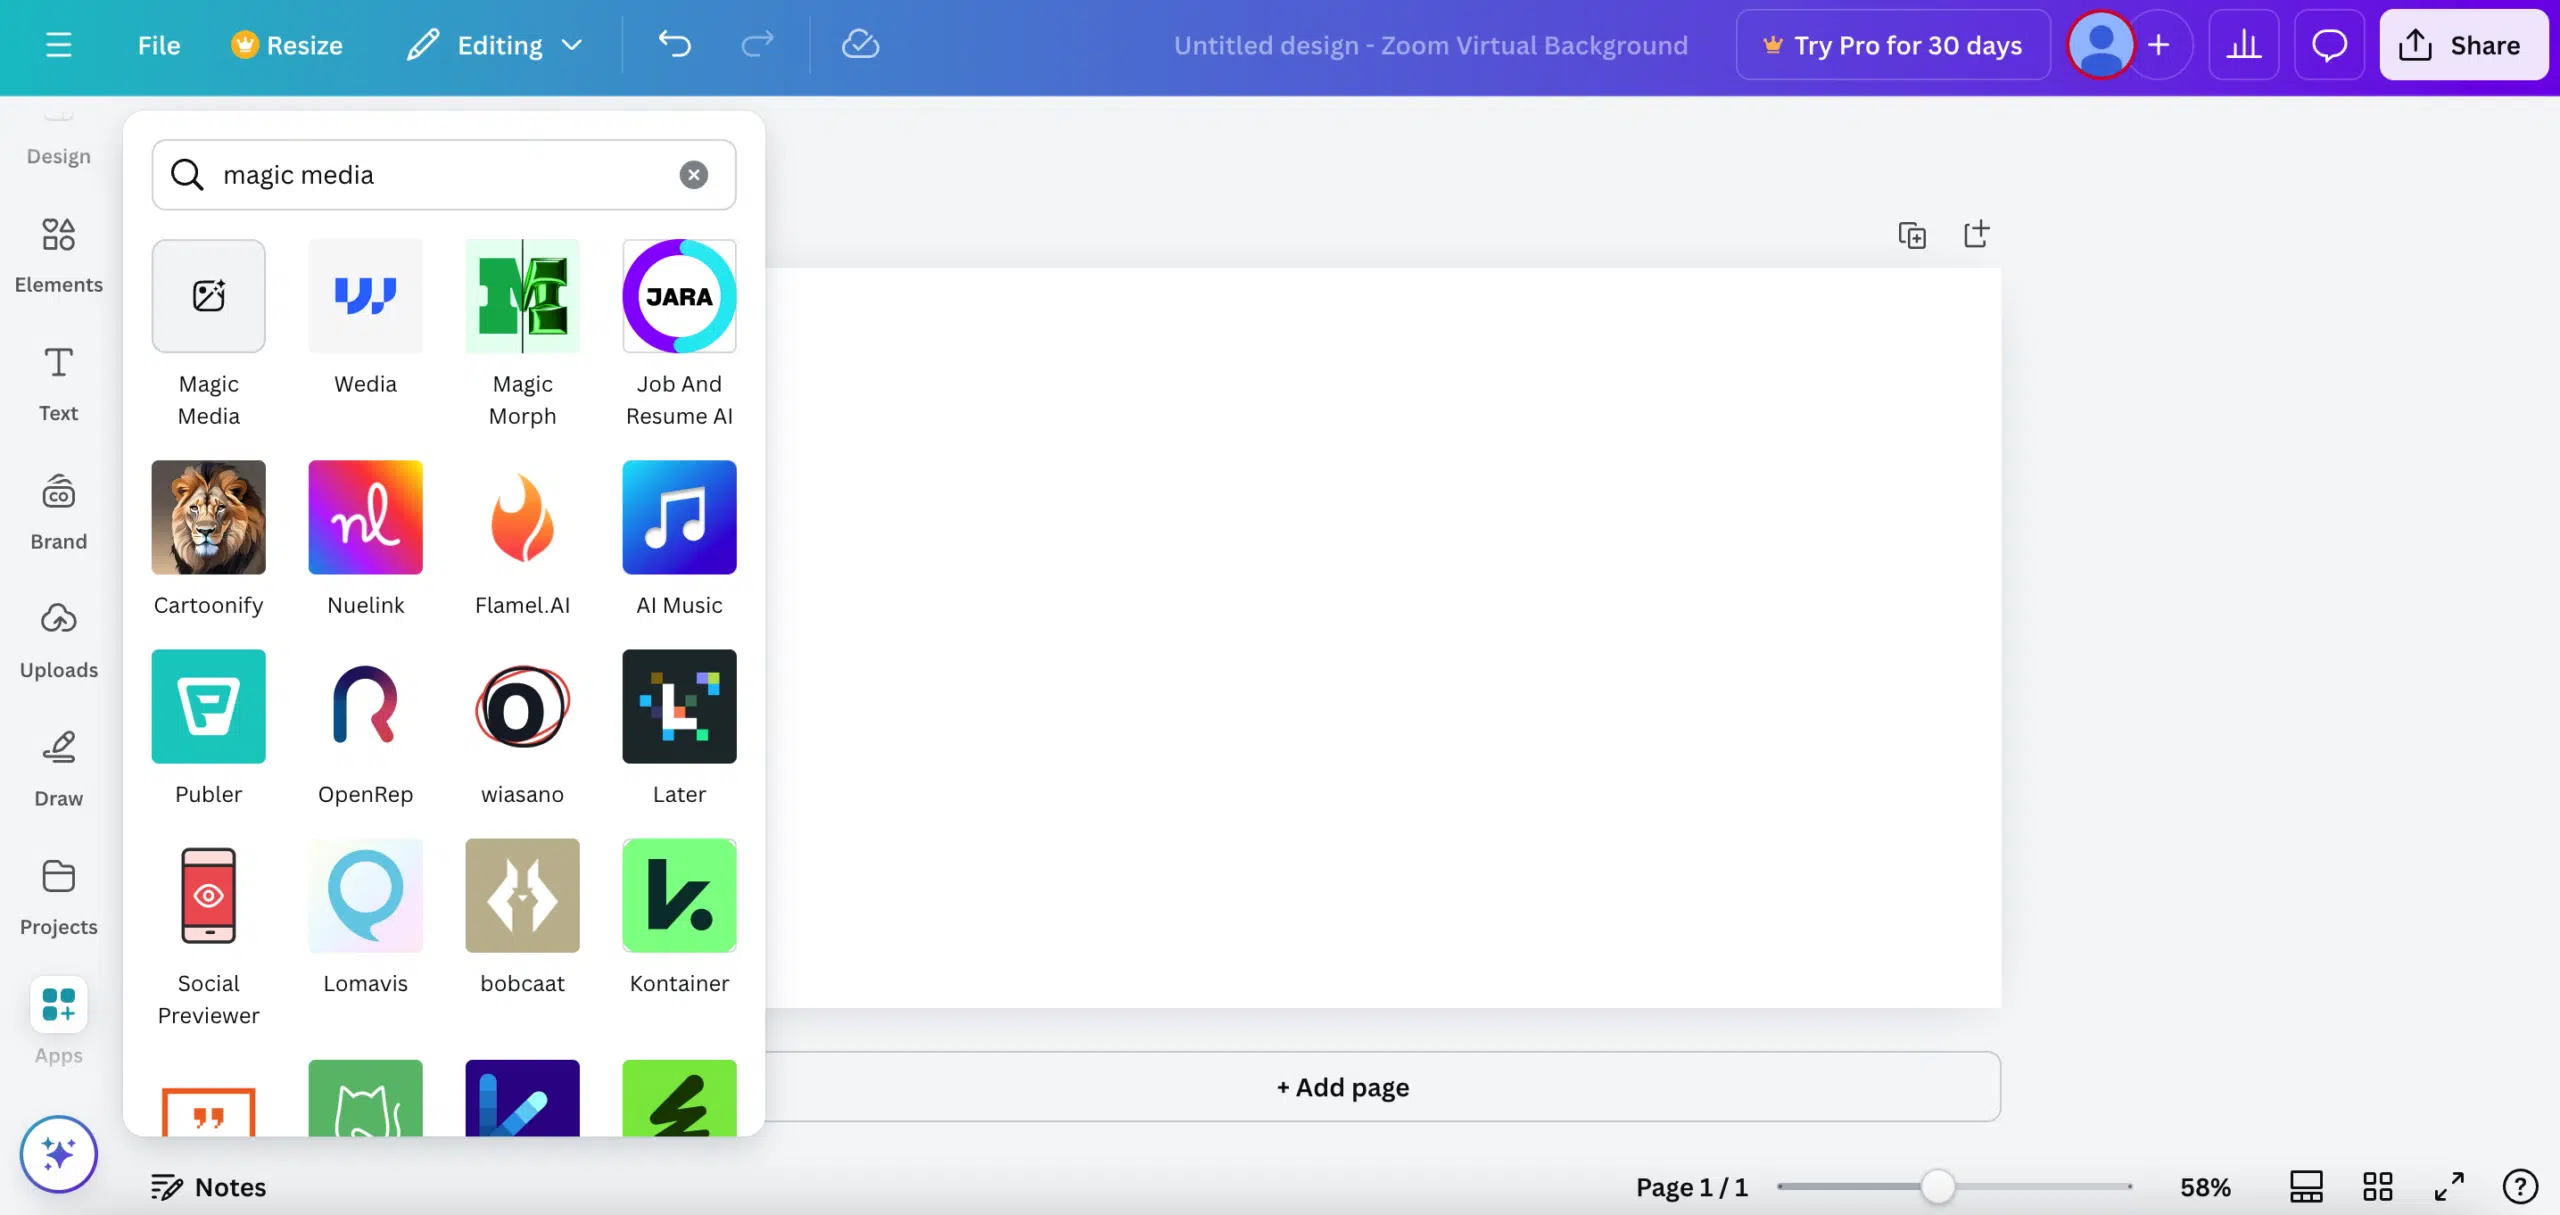Screen dimensions: 2560x1215
Task: Switch to scroll view layout icon
Action: [x=2306, y=1187]
